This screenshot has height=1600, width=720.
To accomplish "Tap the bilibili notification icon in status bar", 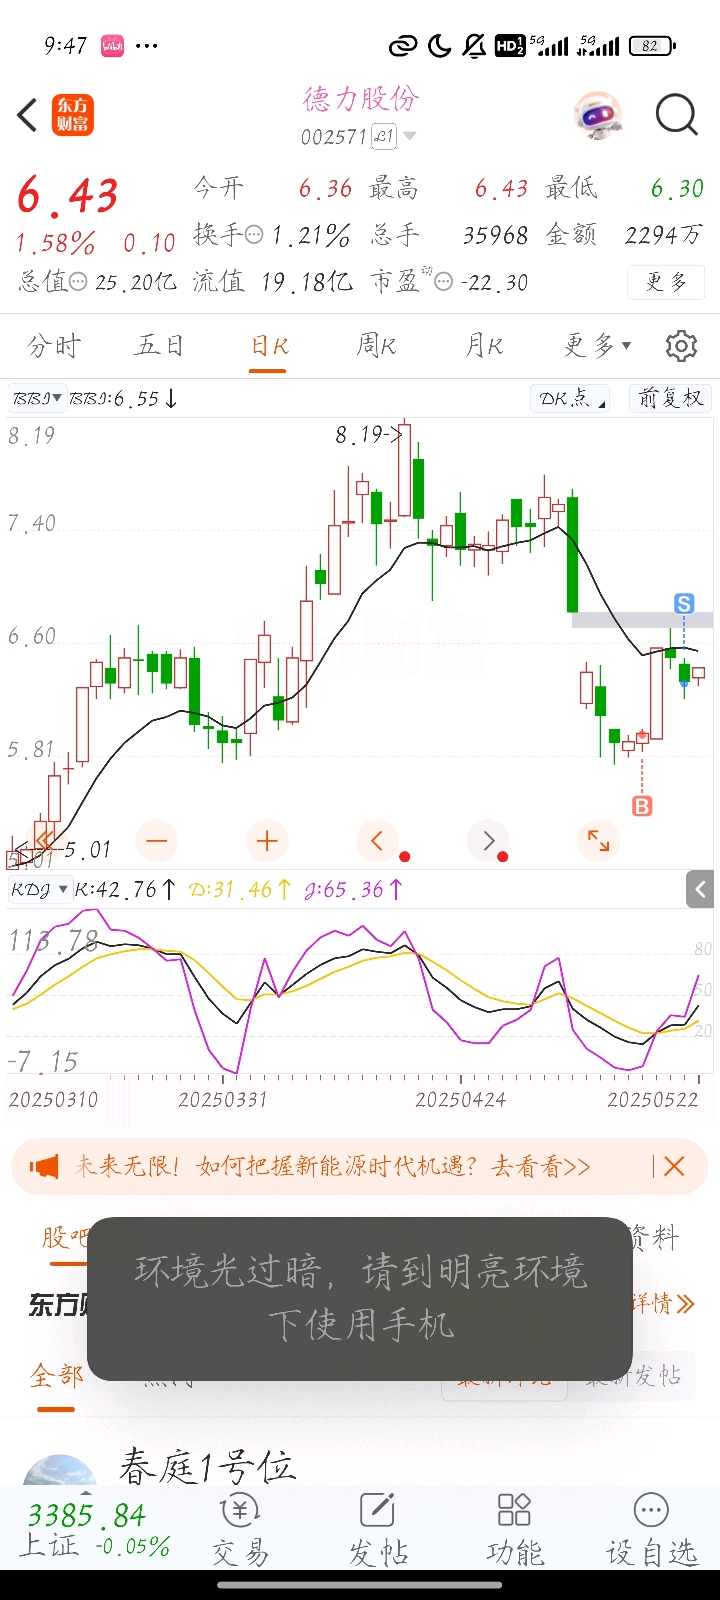I will [x=112, y=46].
